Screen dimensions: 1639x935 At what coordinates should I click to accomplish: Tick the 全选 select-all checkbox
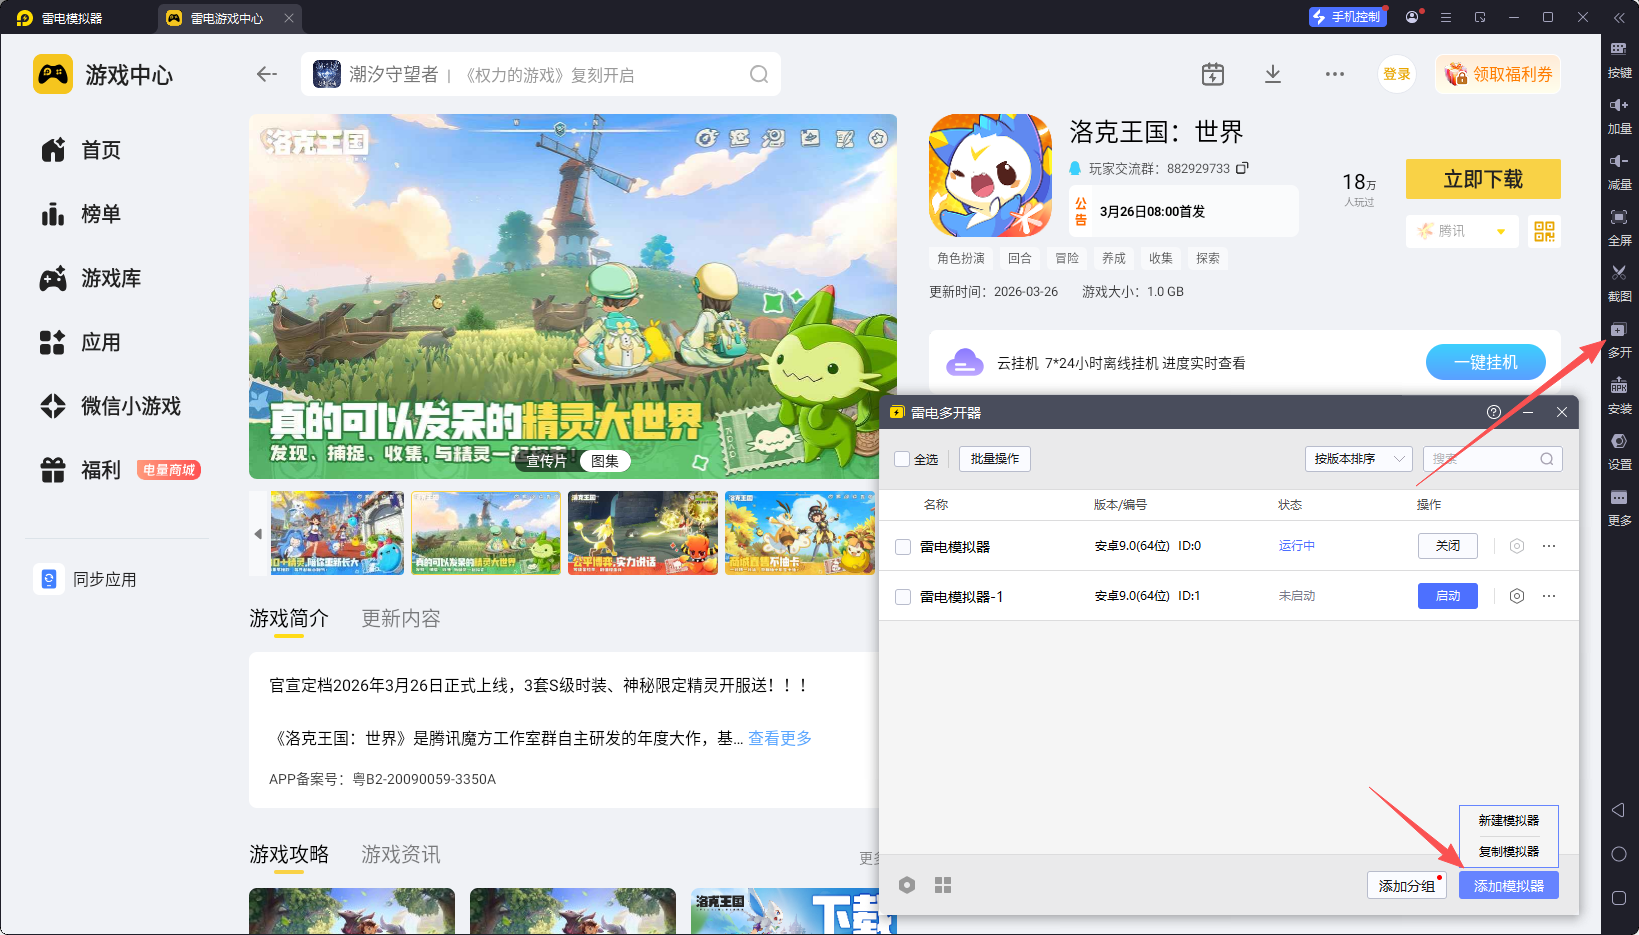coord(902,459)
